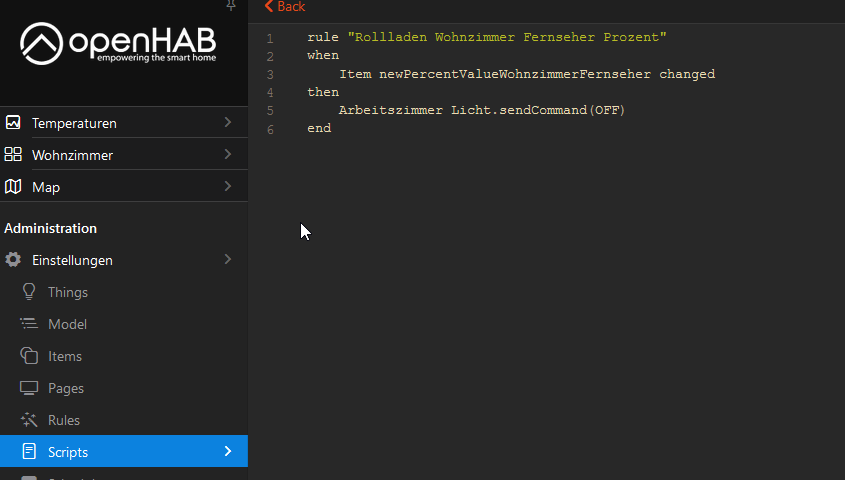This screenshot has width=845, height=480.
Task: Expand the Wohnzimmer chevron arrow
Action: 228,154
